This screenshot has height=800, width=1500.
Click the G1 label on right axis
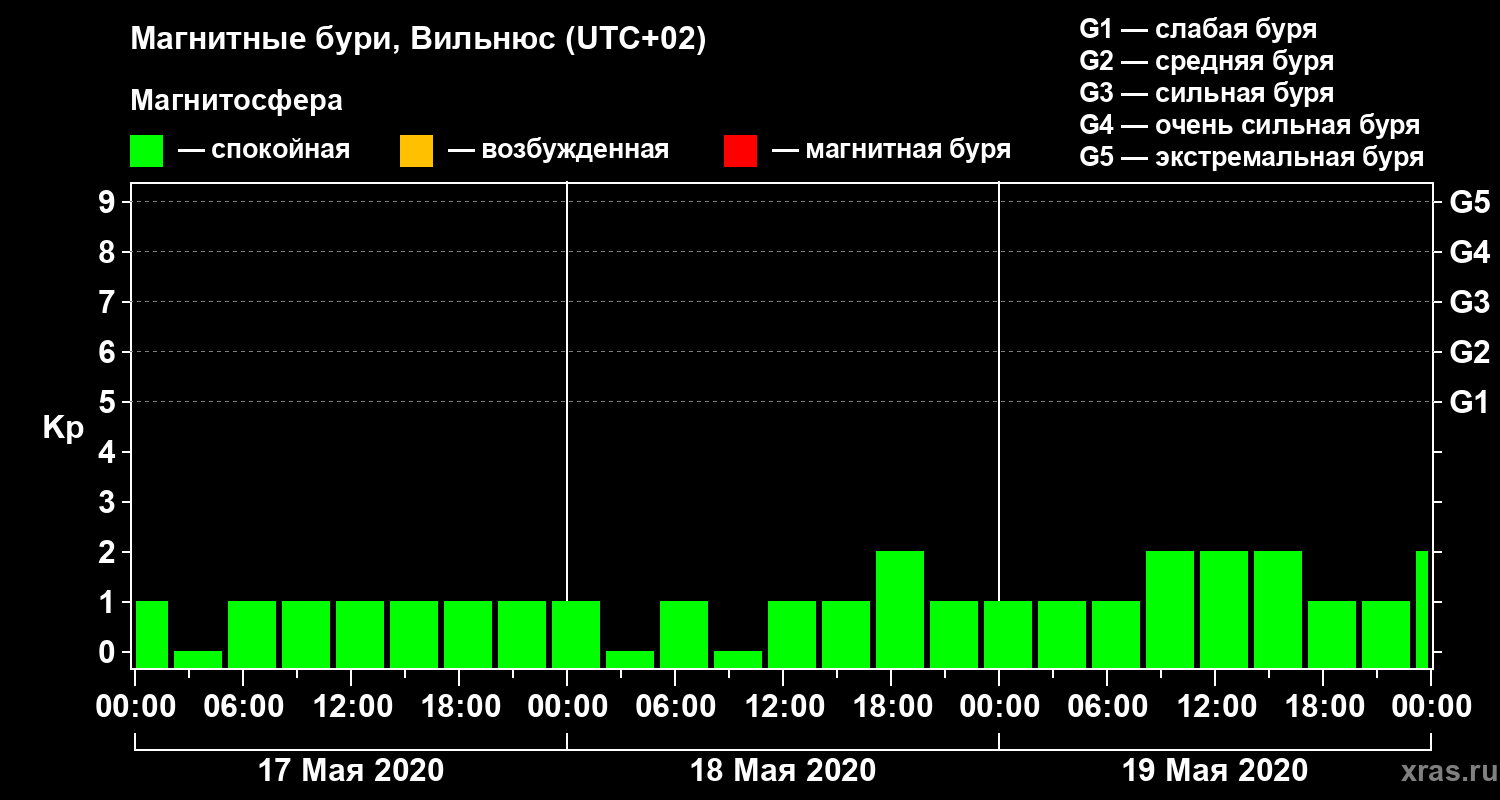[x=1469, y=403]
